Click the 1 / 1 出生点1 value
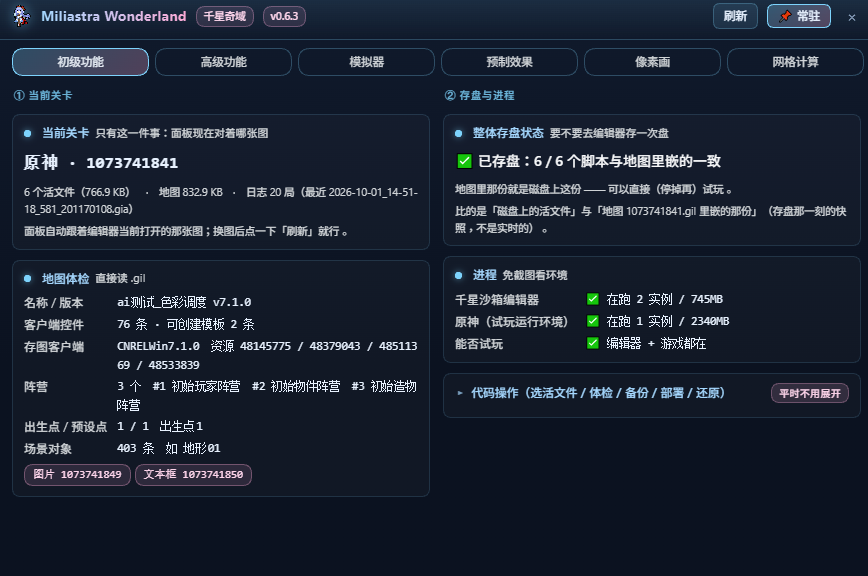 (x=160, y=427)
